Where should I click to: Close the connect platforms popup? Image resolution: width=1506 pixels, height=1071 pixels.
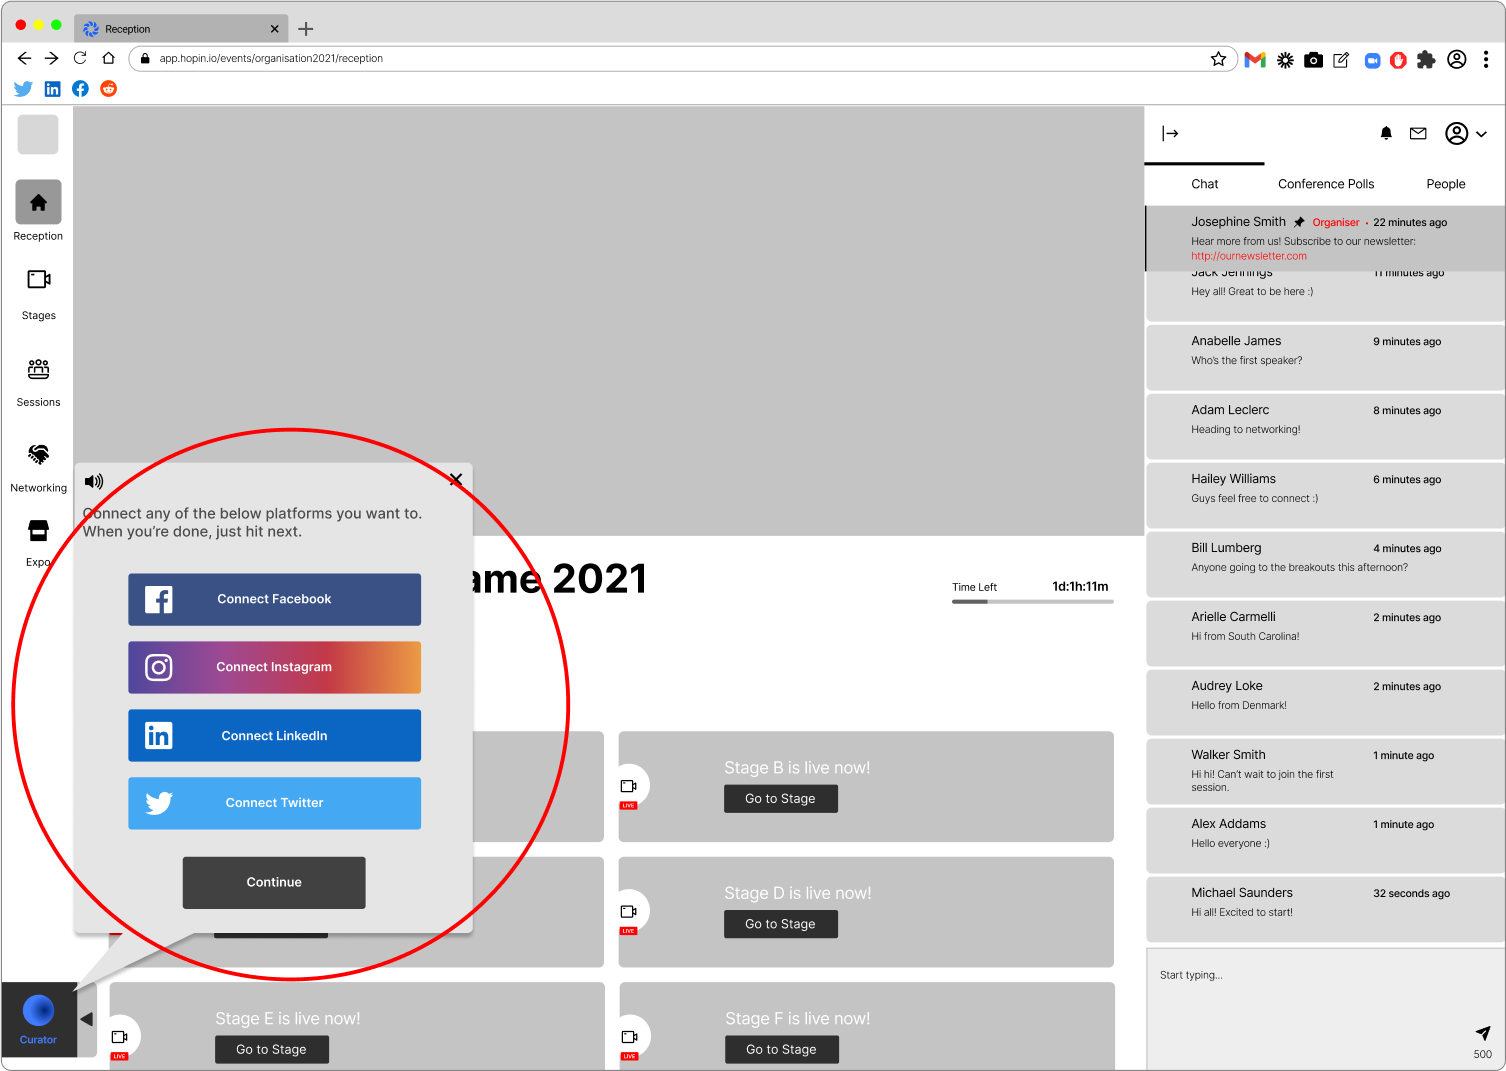coord(455,480)
